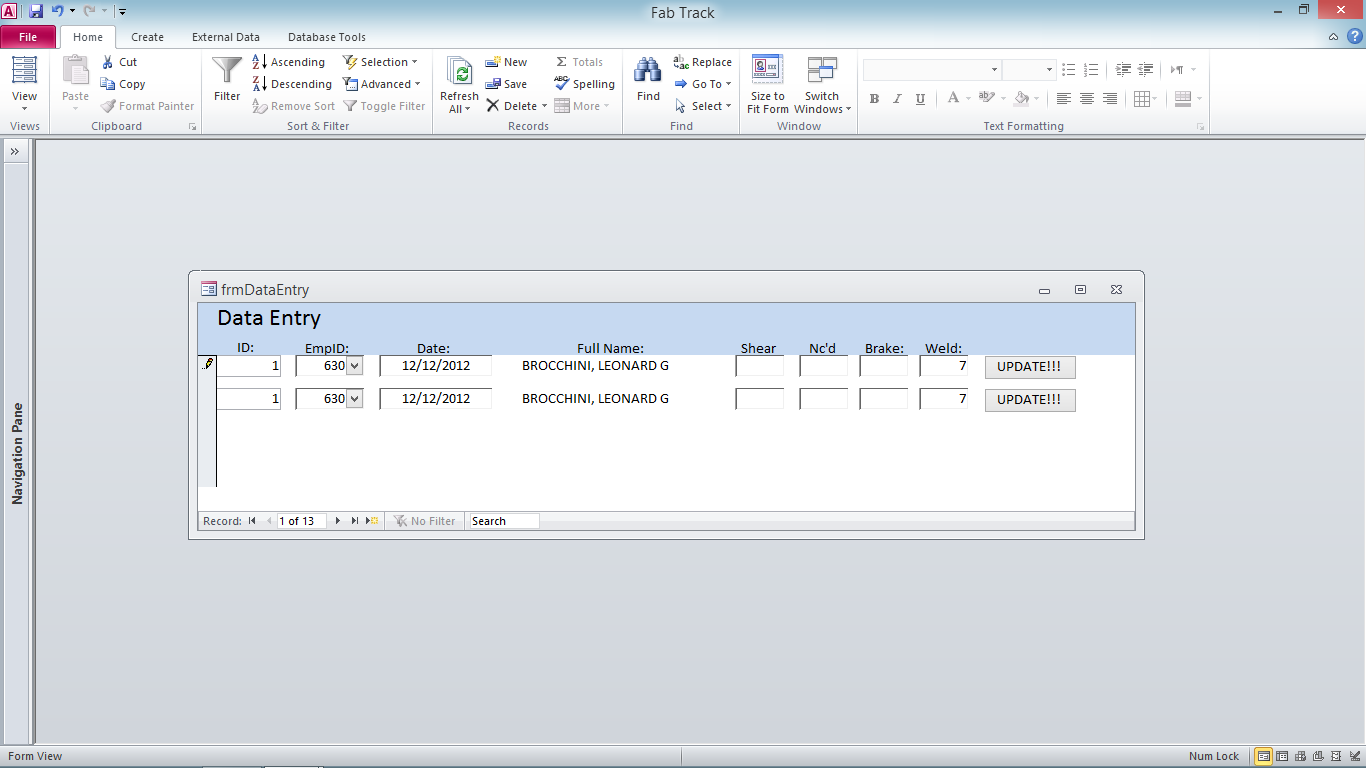Screen dimensions: 1366x768
Task: Open EmpID dropdown in first record row
Action: [x=354, y=367]
